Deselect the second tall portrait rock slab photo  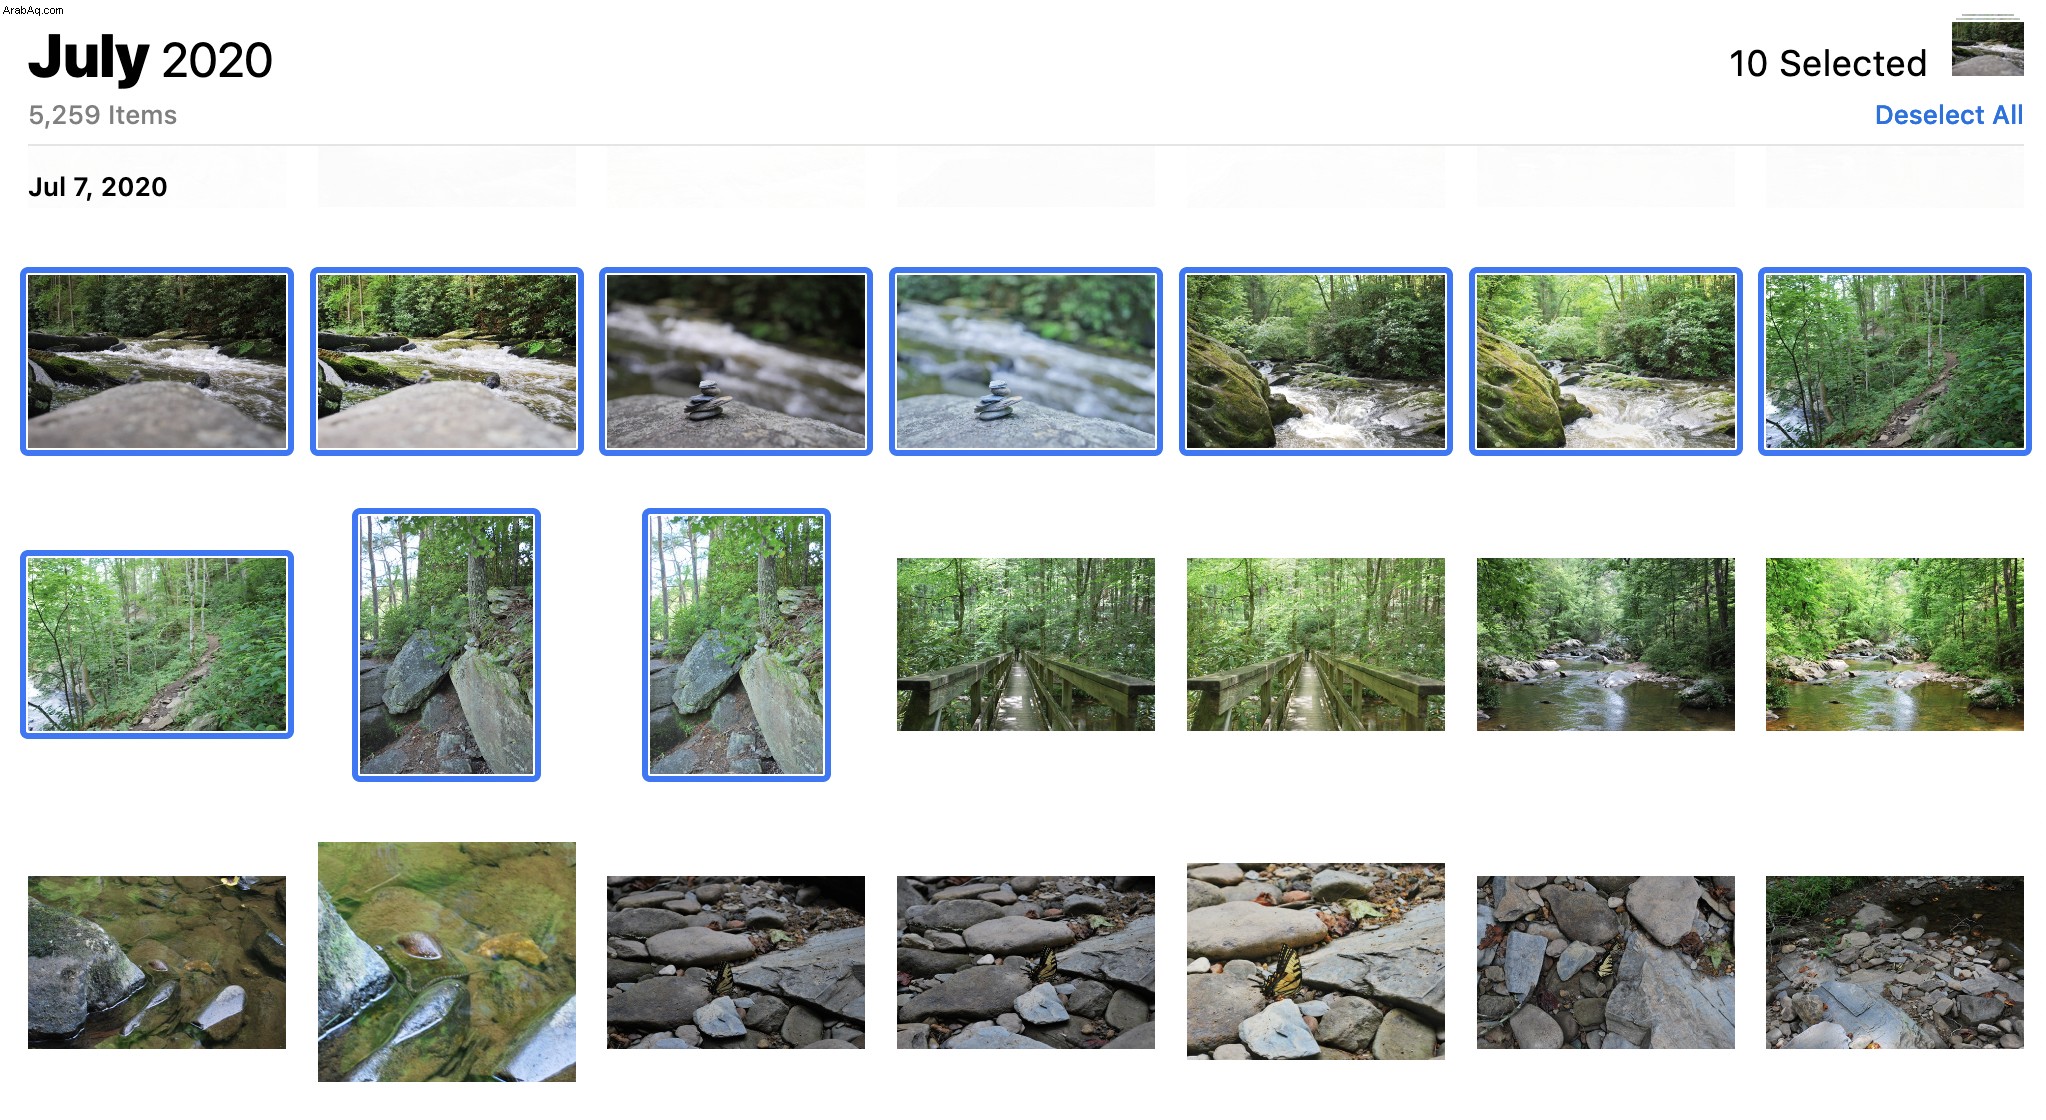pyautogui.click(x=736, y=645)
